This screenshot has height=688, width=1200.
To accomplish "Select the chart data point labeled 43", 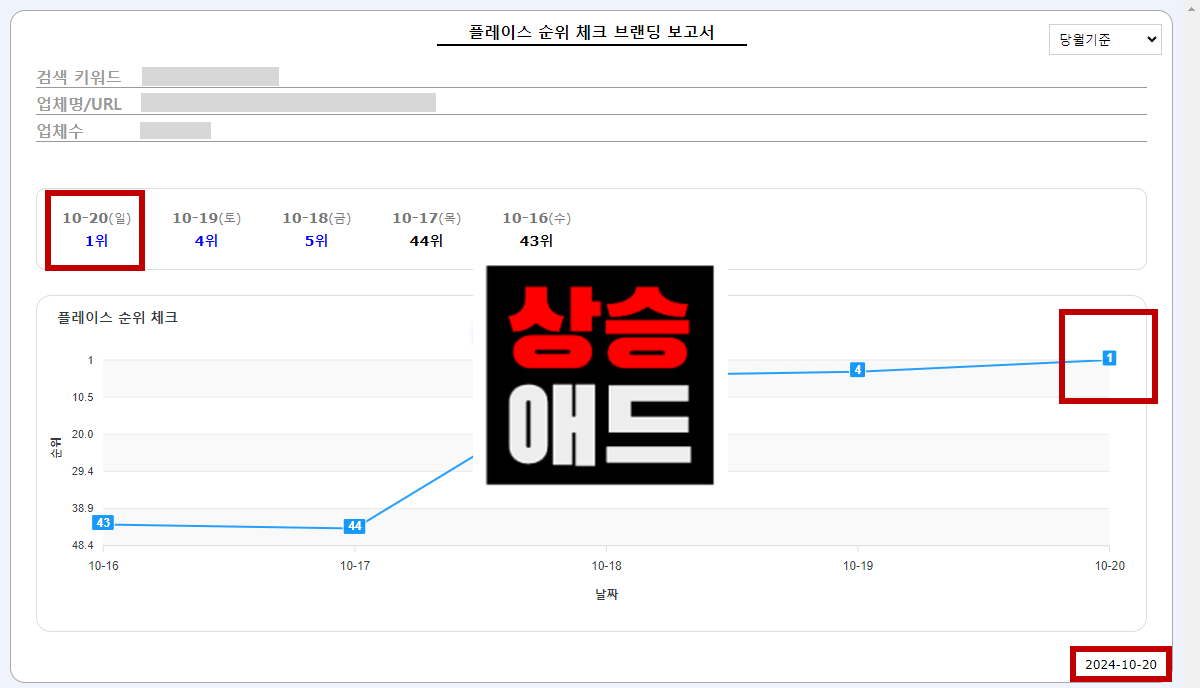I will click(103, 522).
